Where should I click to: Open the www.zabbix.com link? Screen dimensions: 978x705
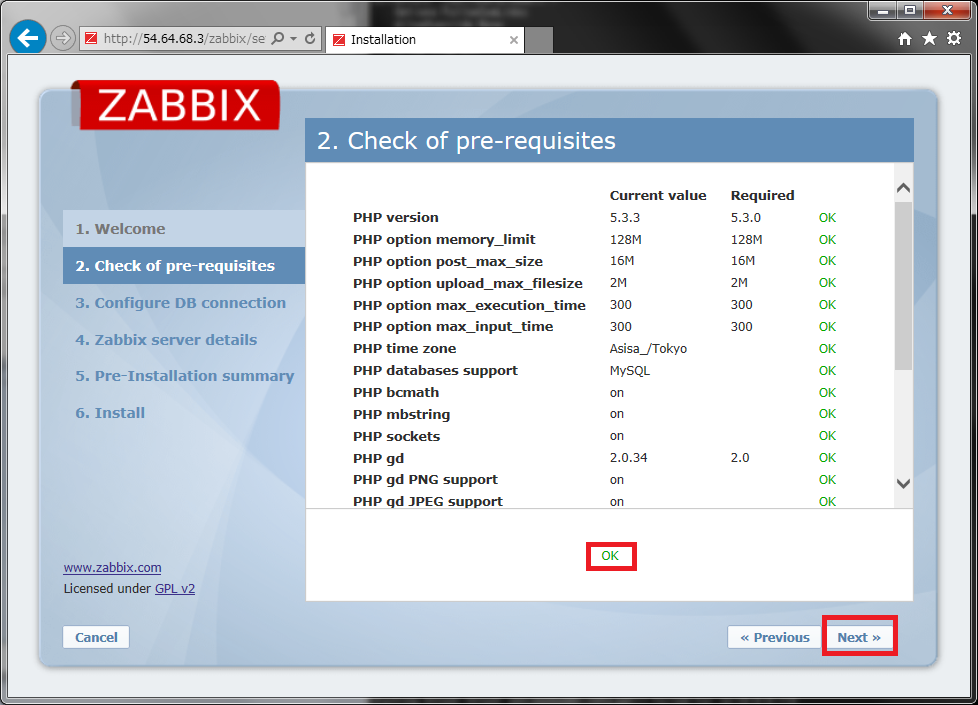coord(112,568)
